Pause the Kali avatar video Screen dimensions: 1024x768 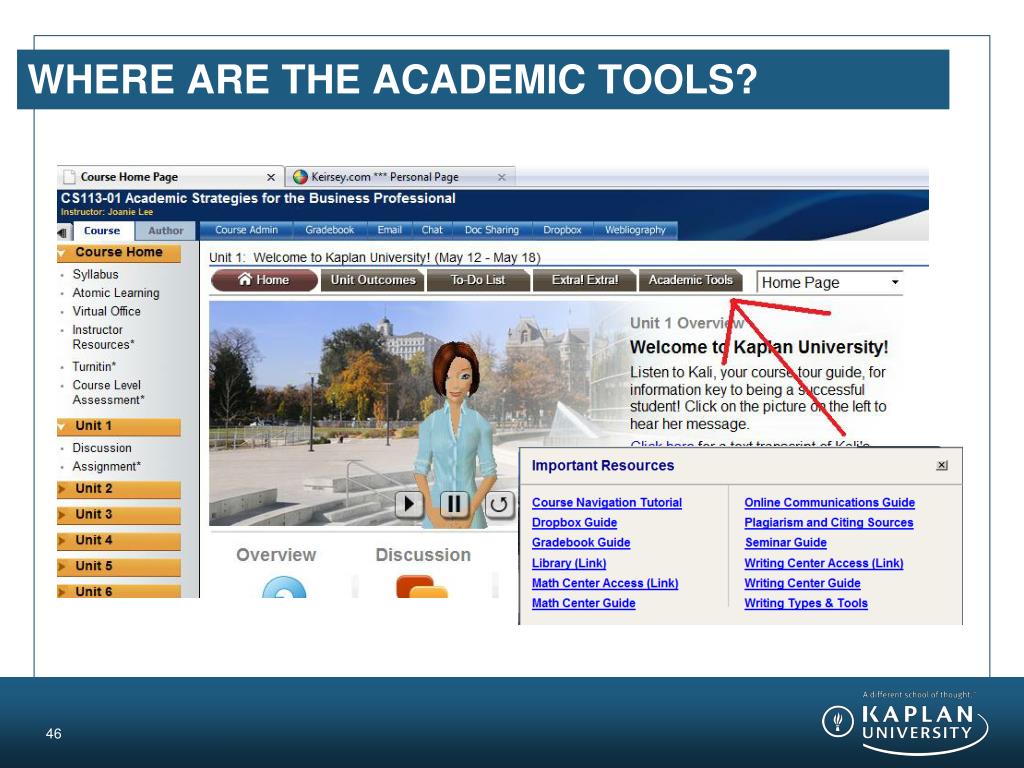tap(455, 504)
